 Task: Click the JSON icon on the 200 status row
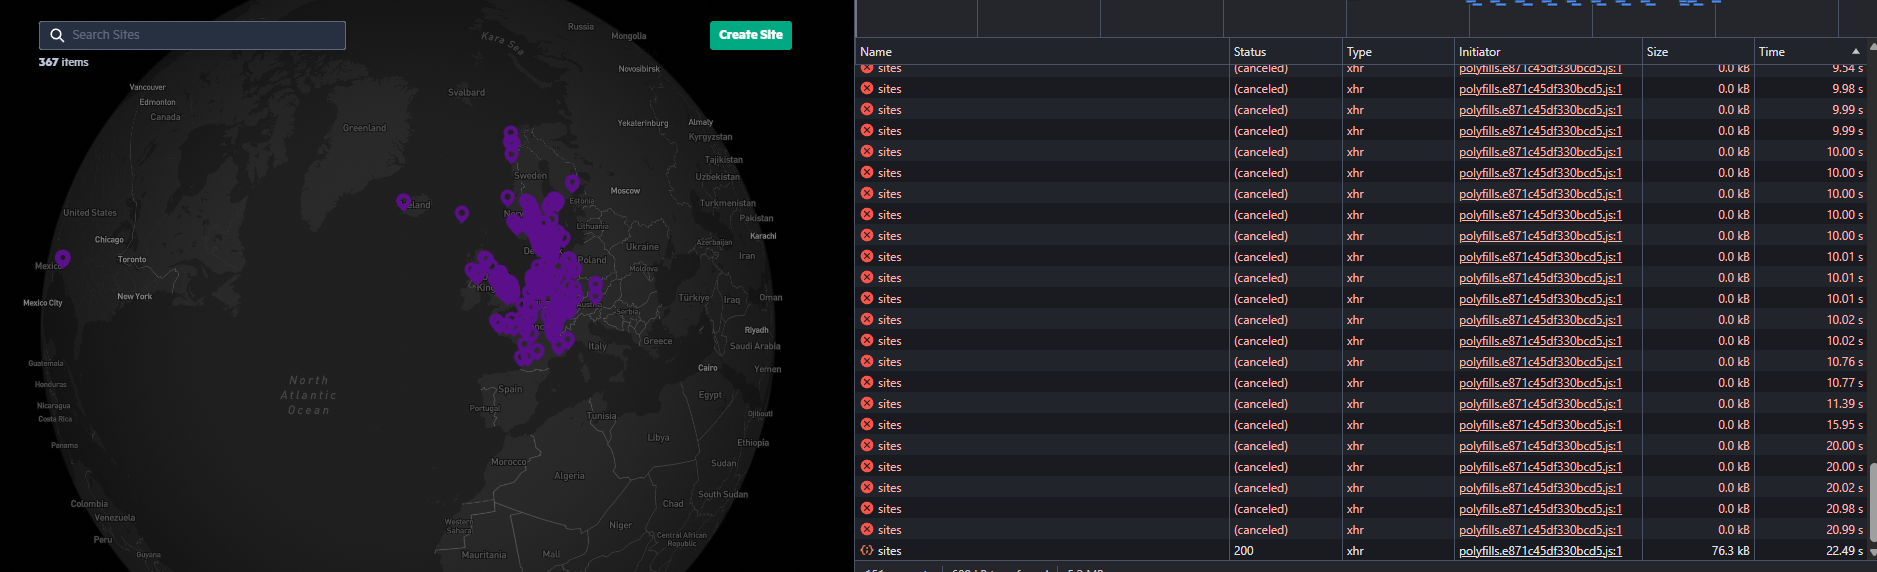click(867, 551)
